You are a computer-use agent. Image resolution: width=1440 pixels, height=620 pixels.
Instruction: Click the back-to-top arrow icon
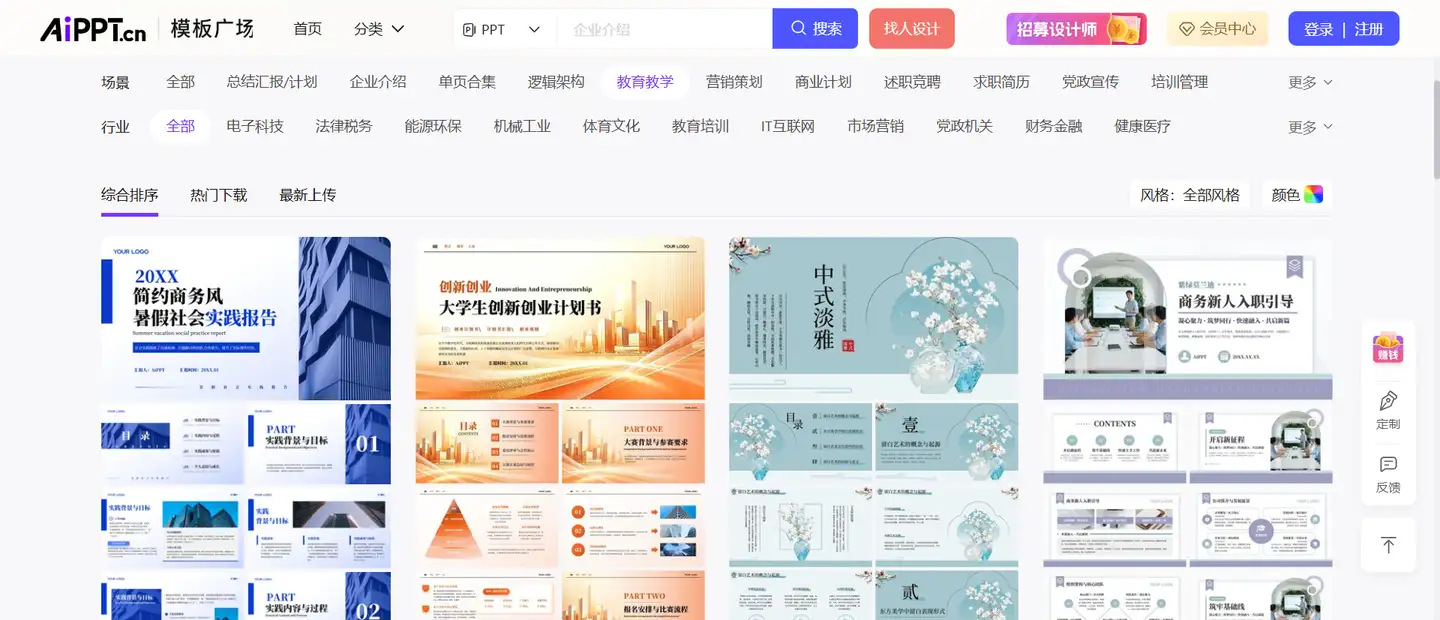click(1388, 545)
